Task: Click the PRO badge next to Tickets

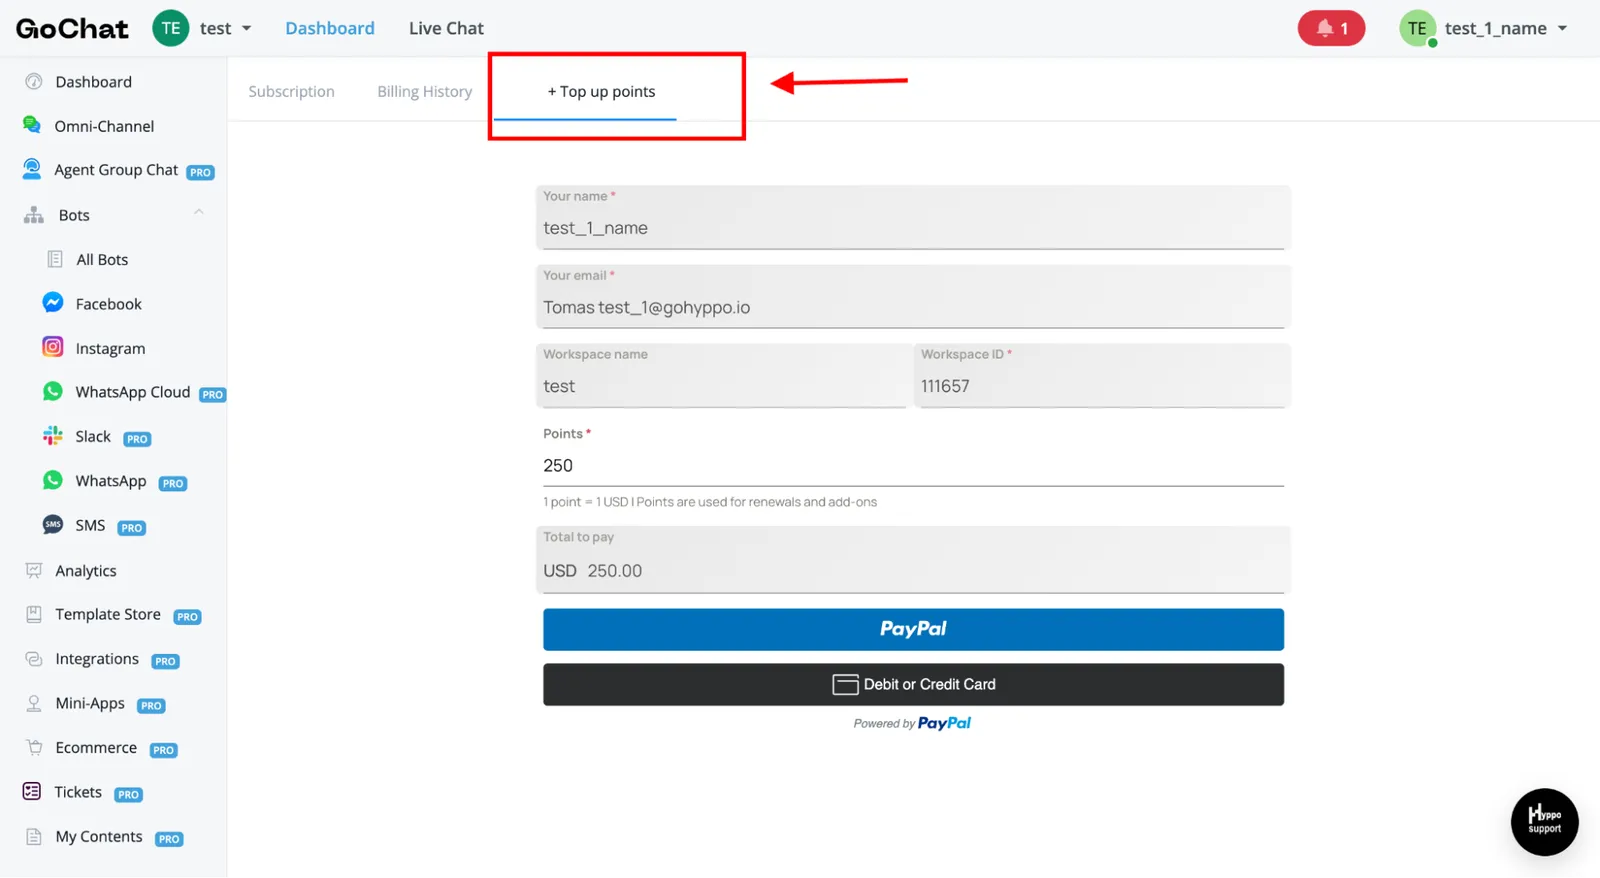Action: (x=128, y=794)
